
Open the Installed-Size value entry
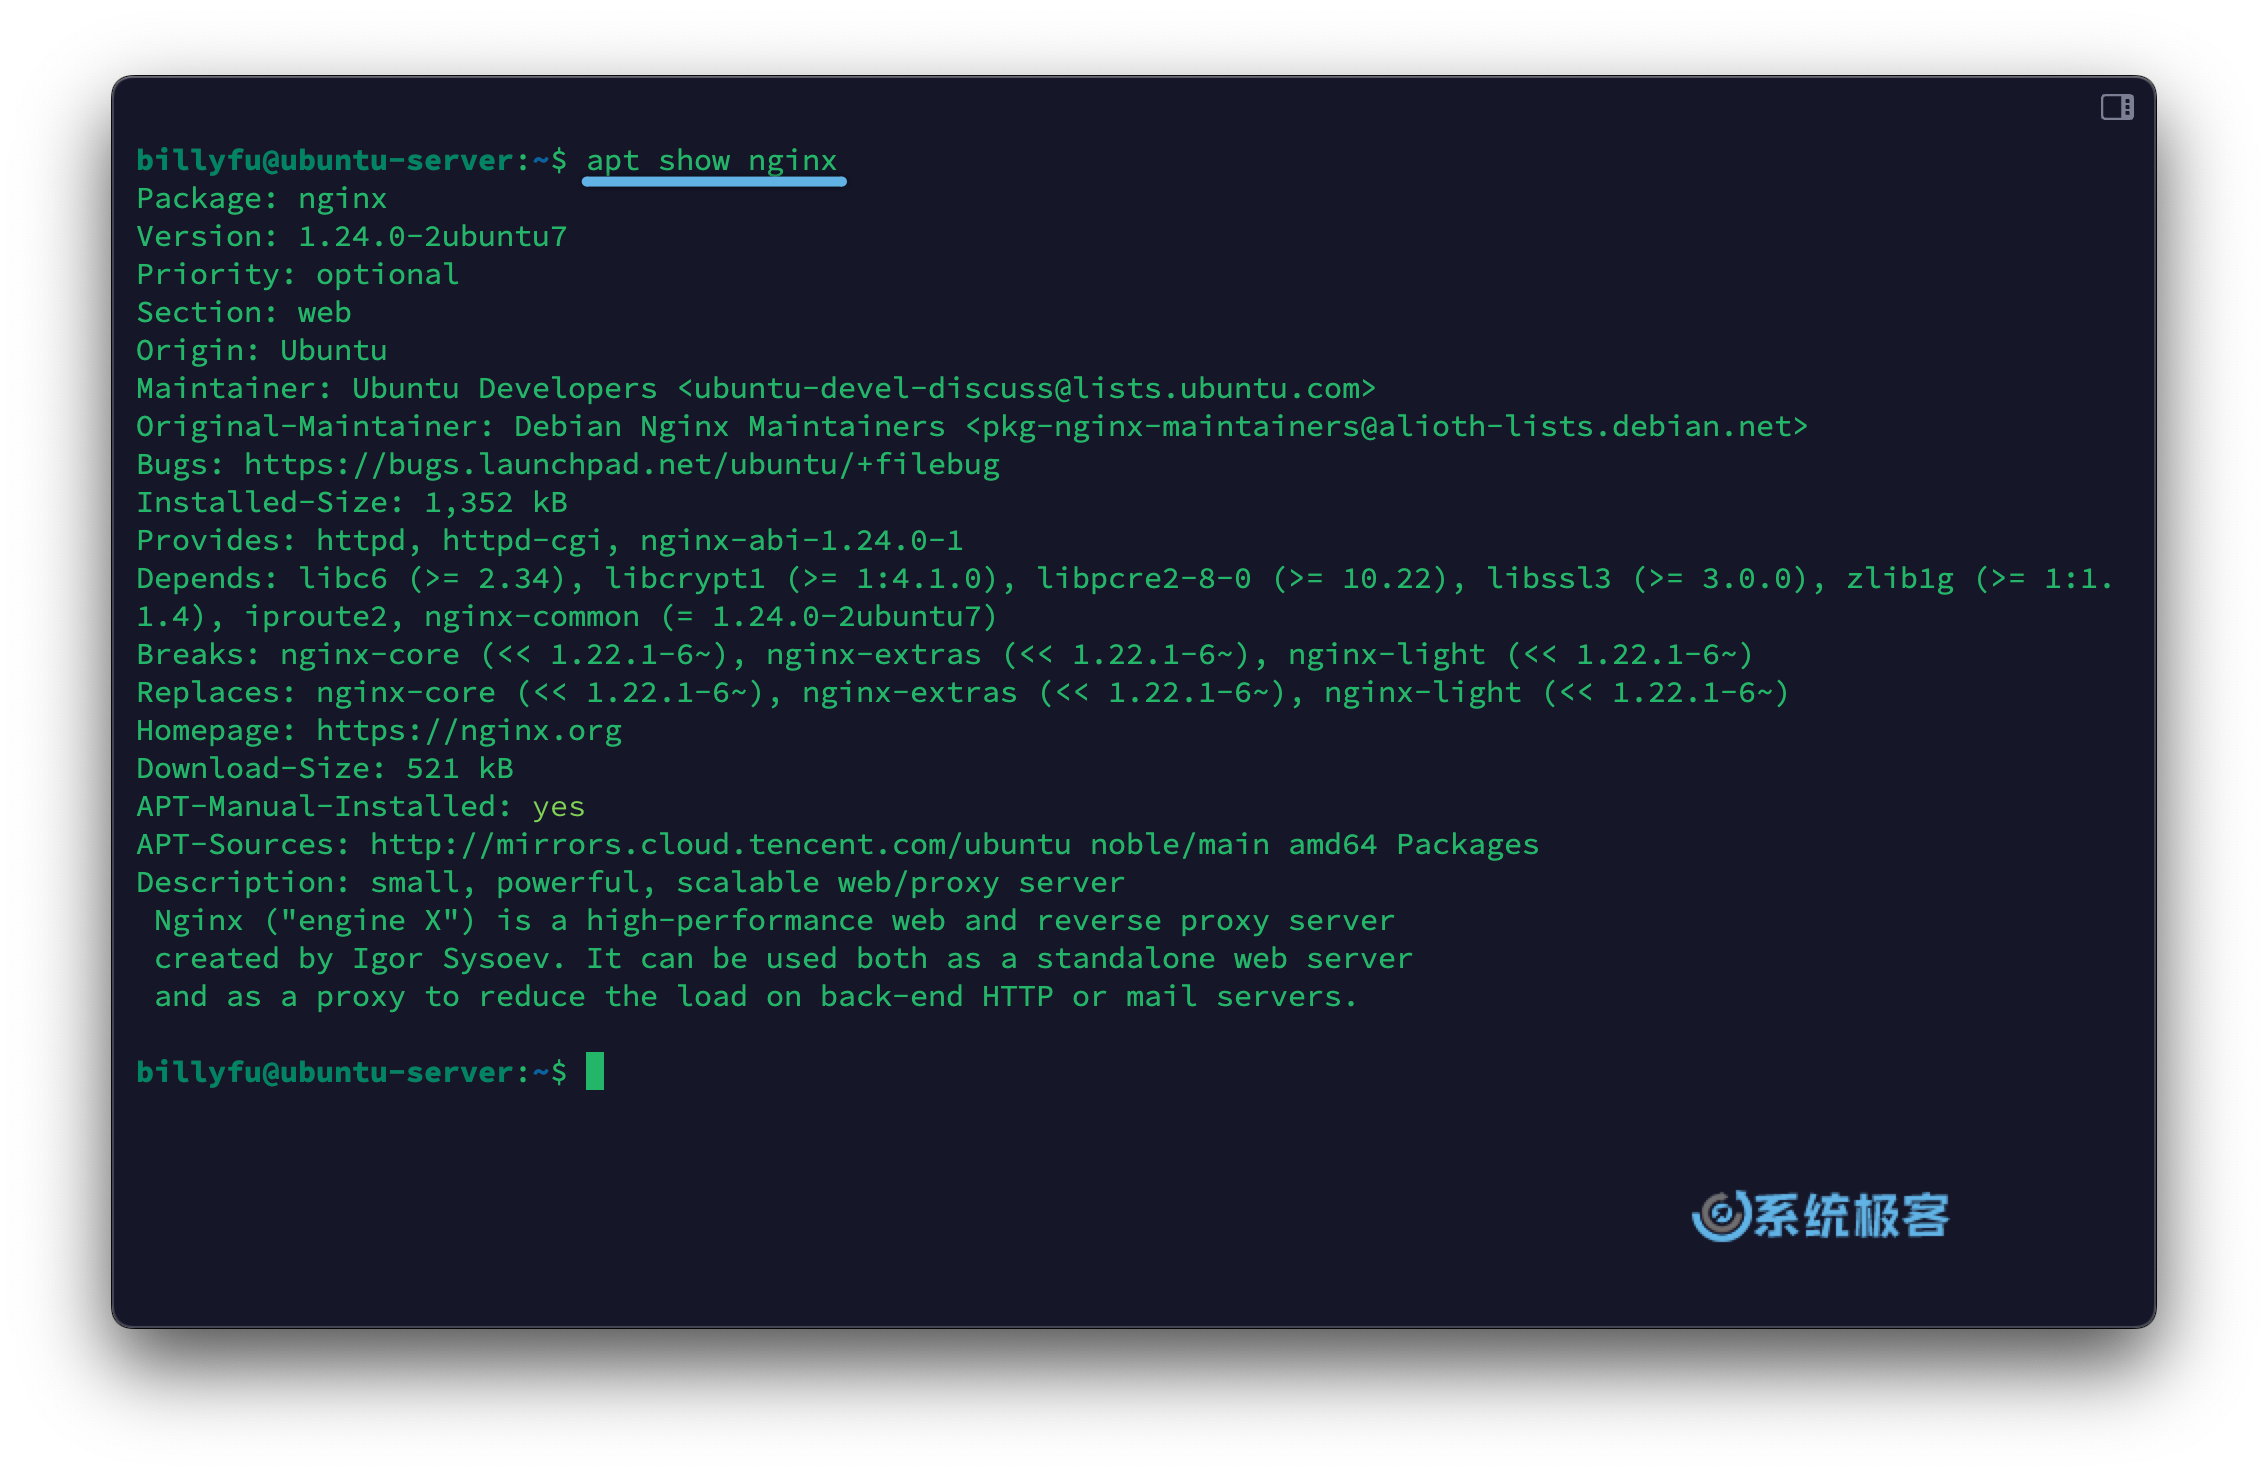click(x=471, y=501)
